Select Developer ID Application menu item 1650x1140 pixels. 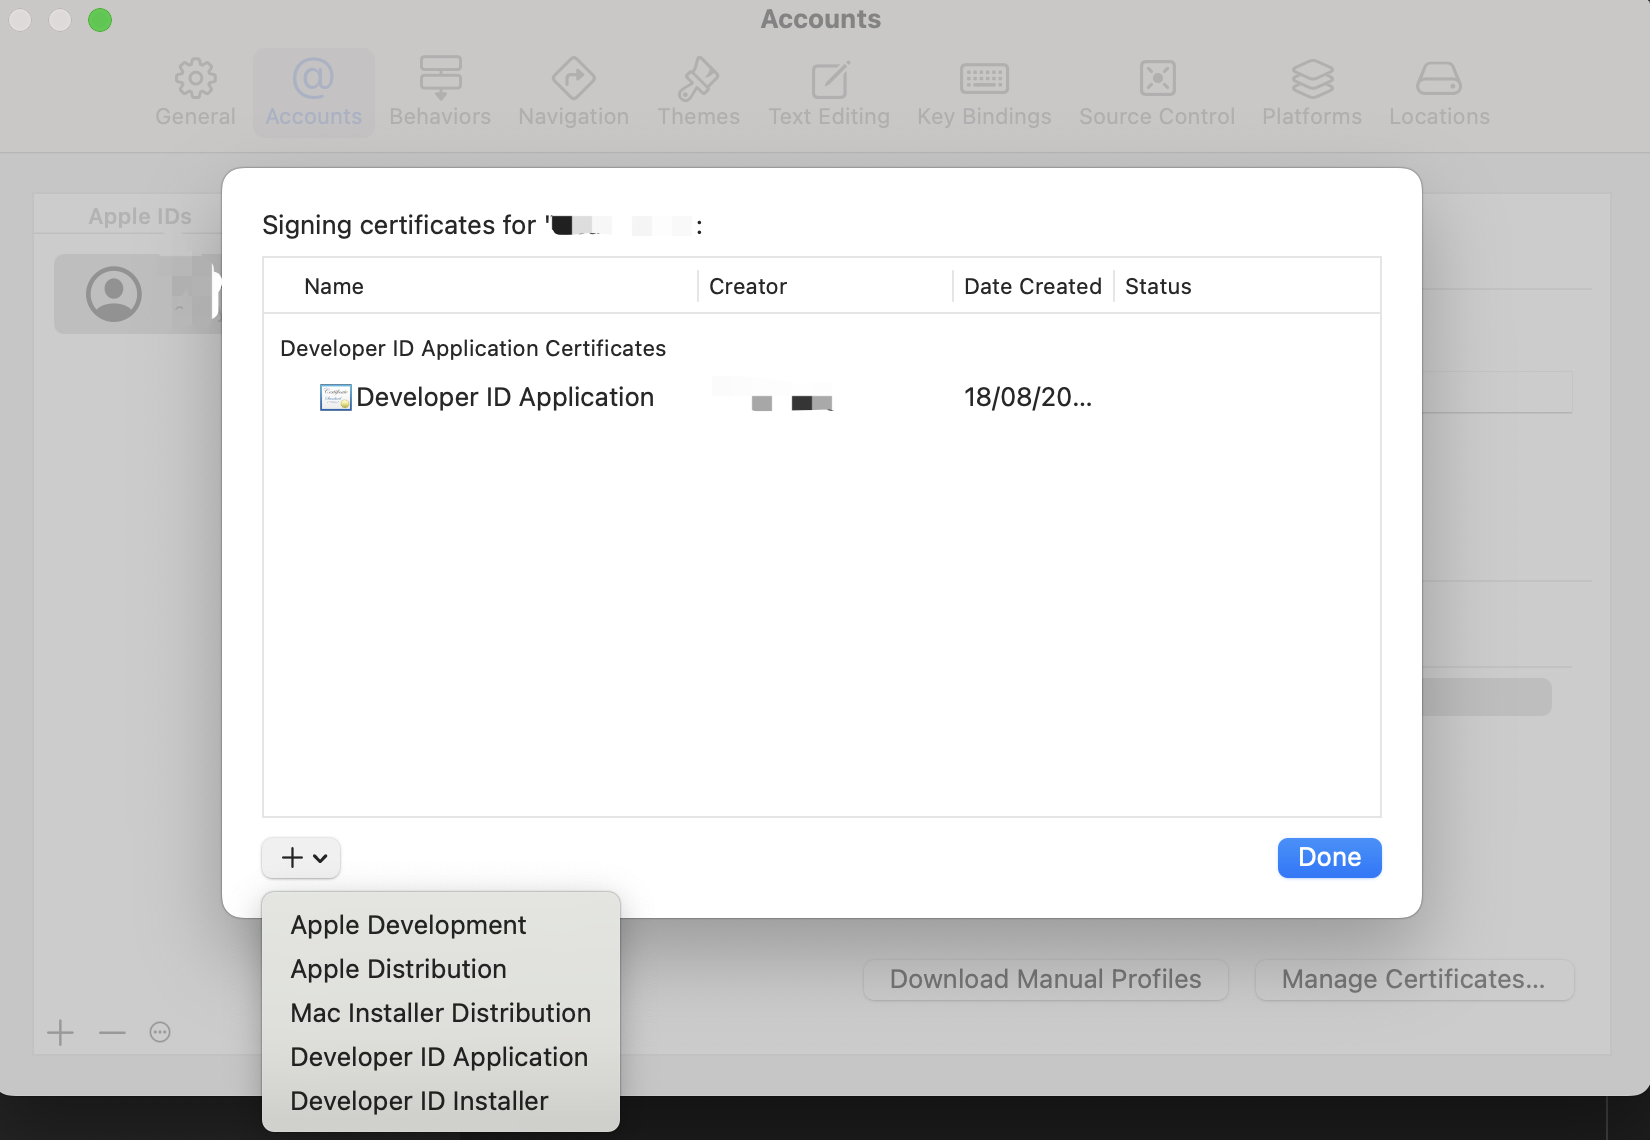pos(439,1057)
